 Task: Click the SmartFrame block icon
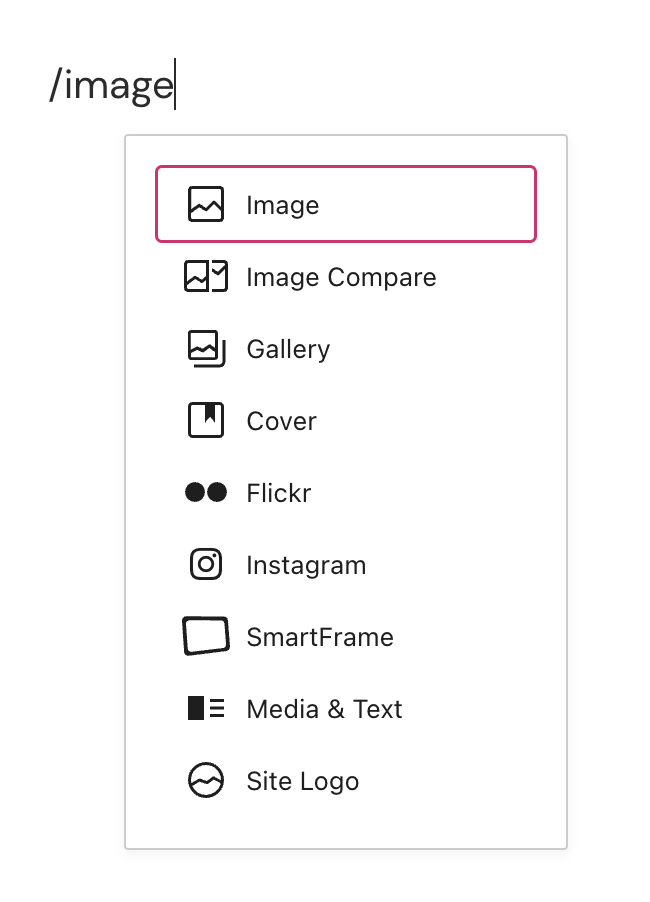[x=206, y=636]
